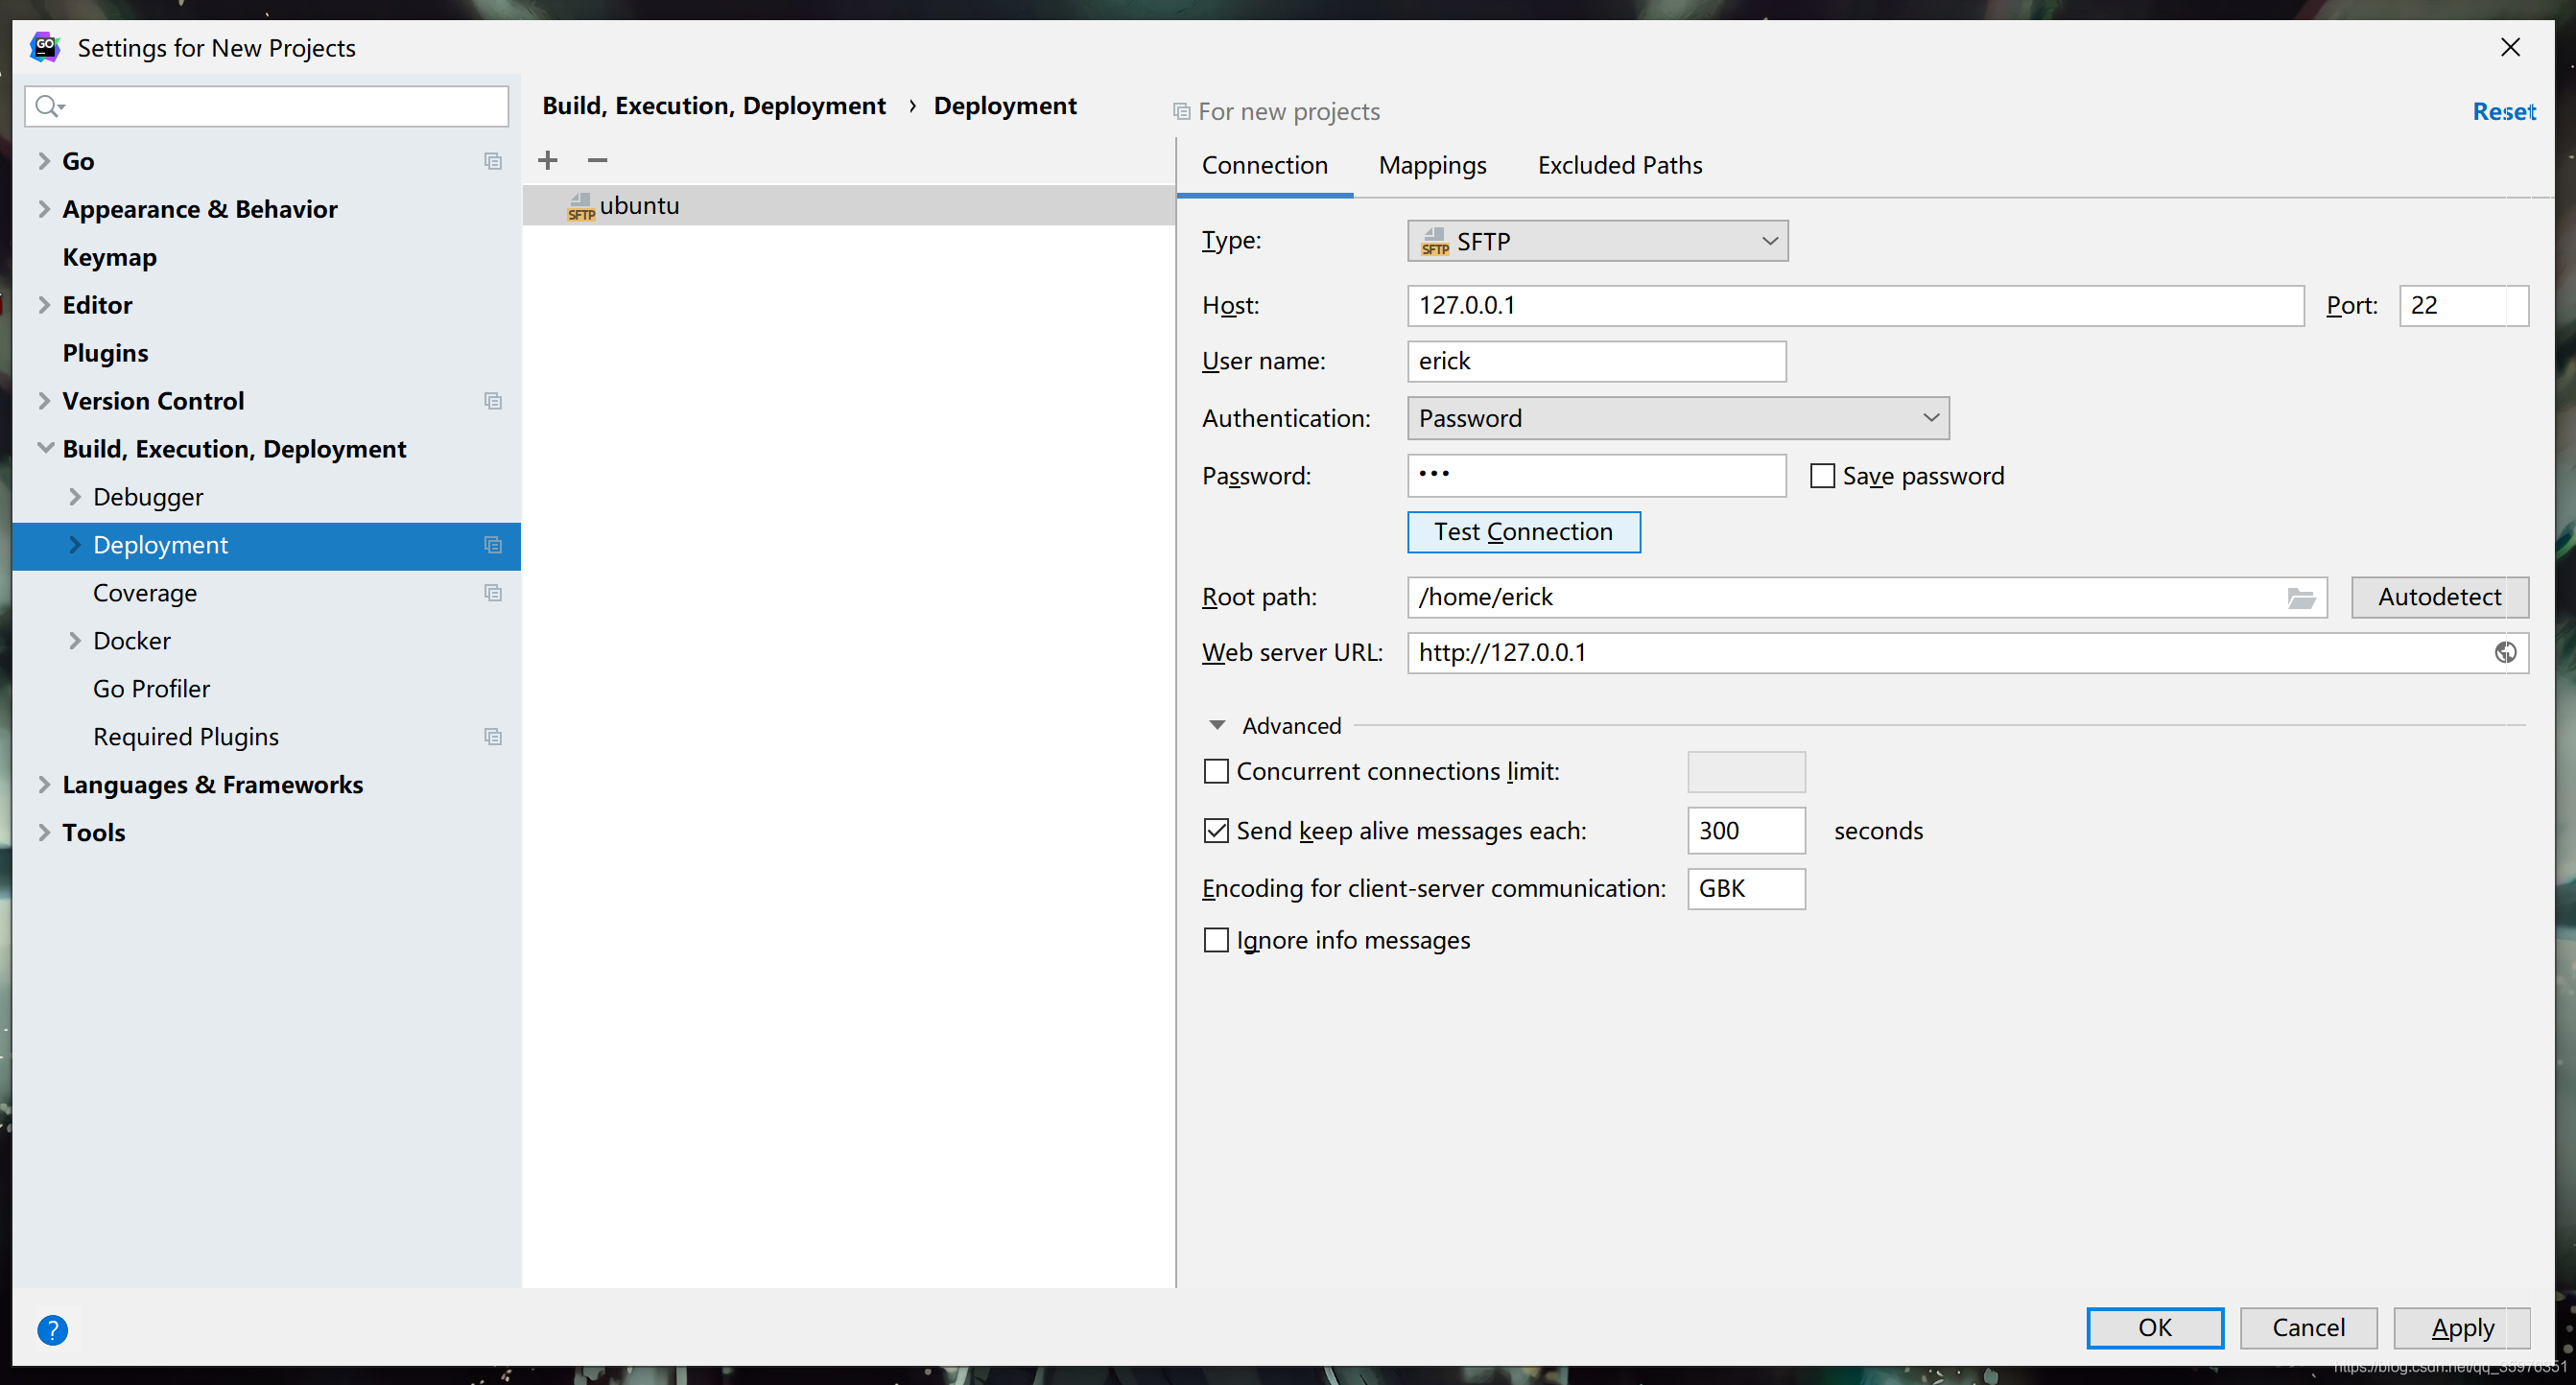The height and width of the screenshot is (1385, 2576).
Task: Click the help icon at bottom left
Action: (x=53, y=1328)
